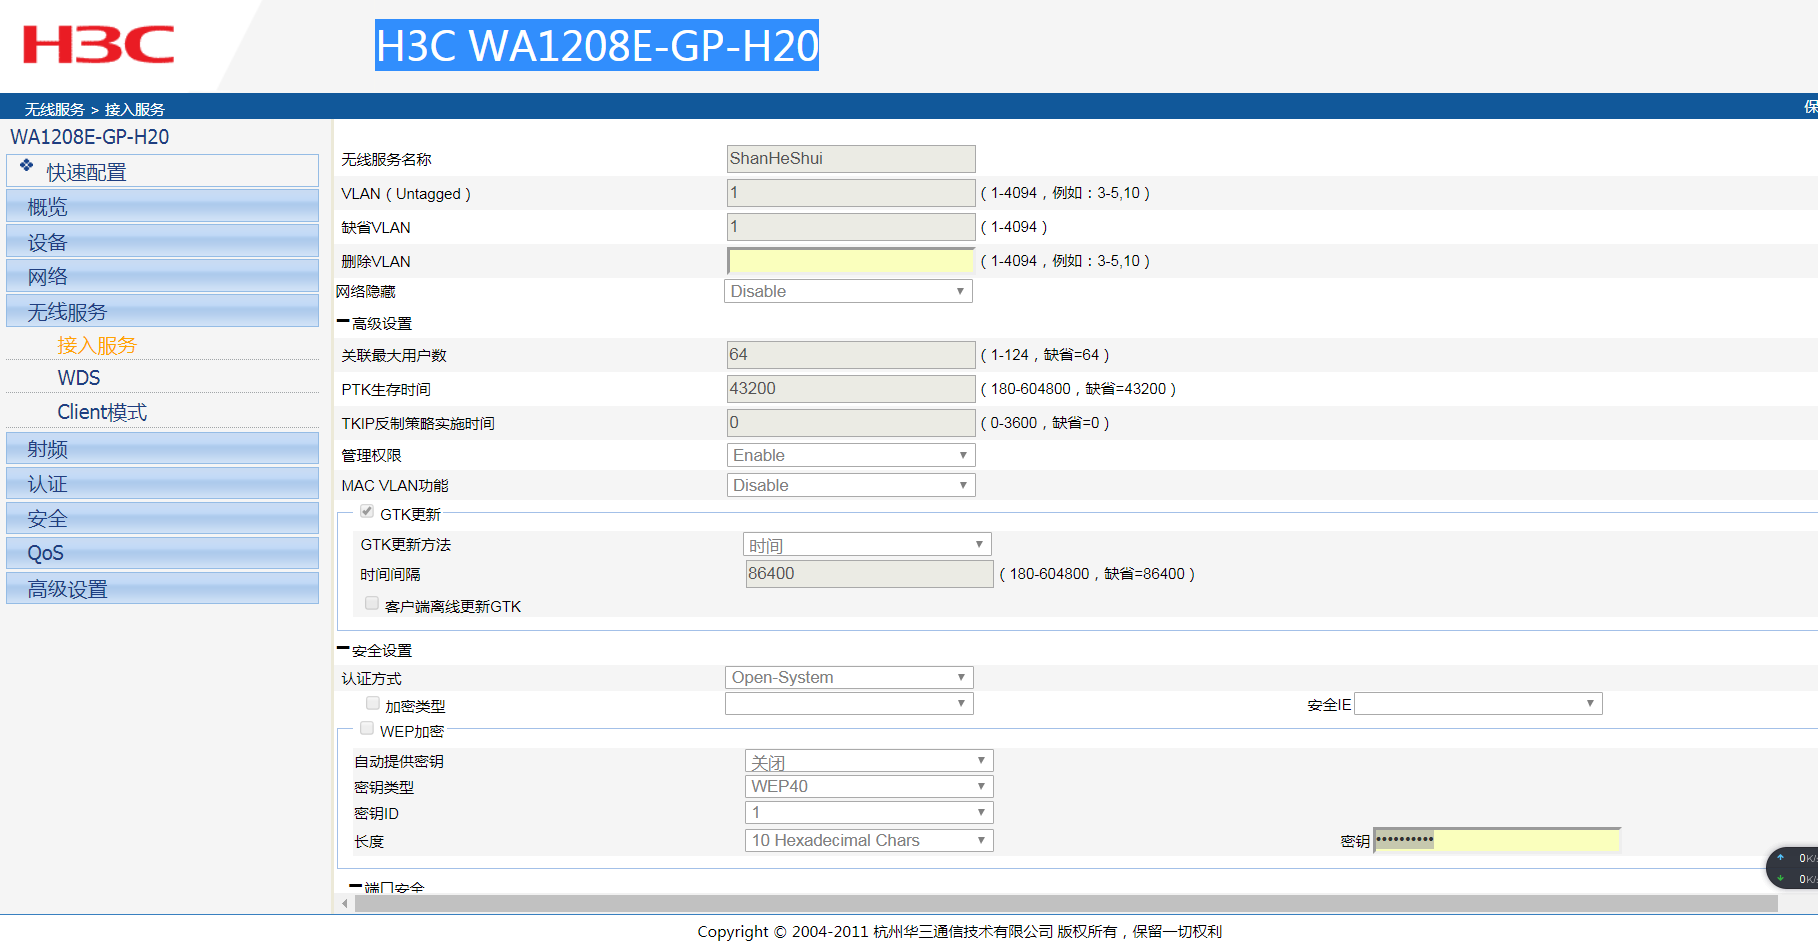Open the 无线服务 sidebar menu

(162, 311)
